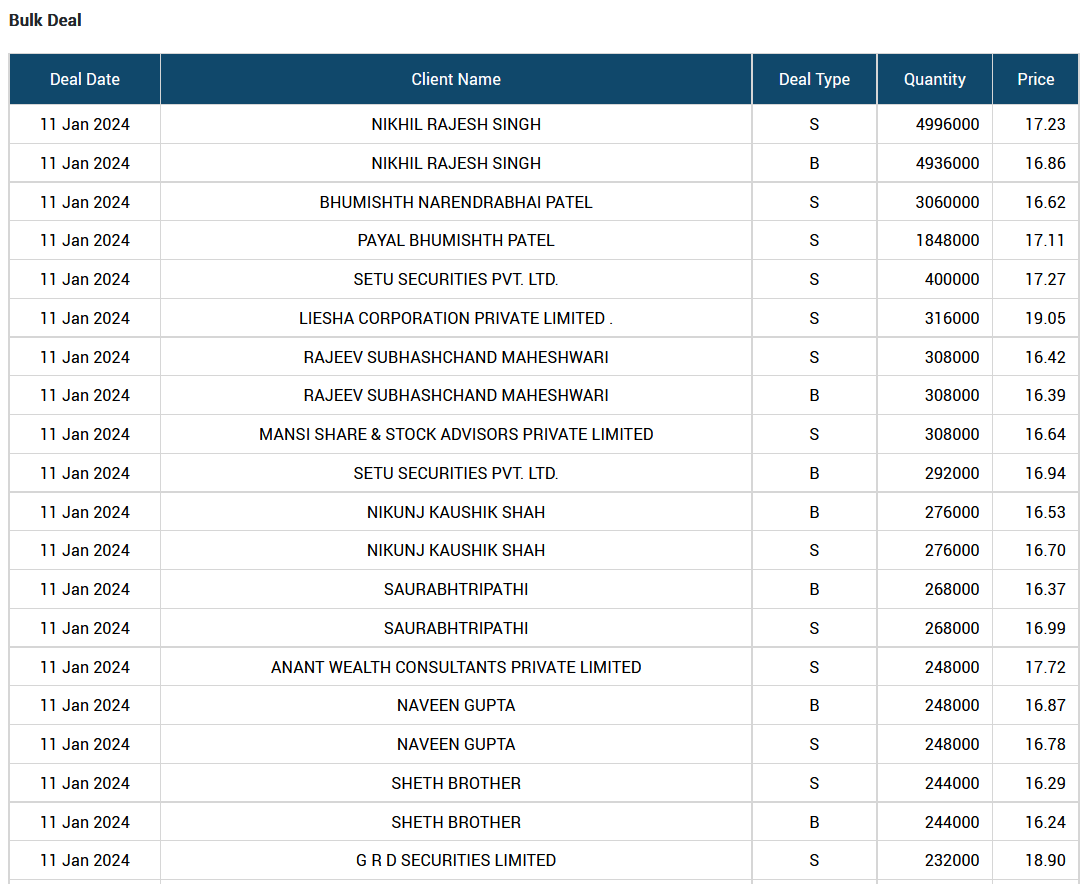Click quantity value 3060000

click(947, 202)
